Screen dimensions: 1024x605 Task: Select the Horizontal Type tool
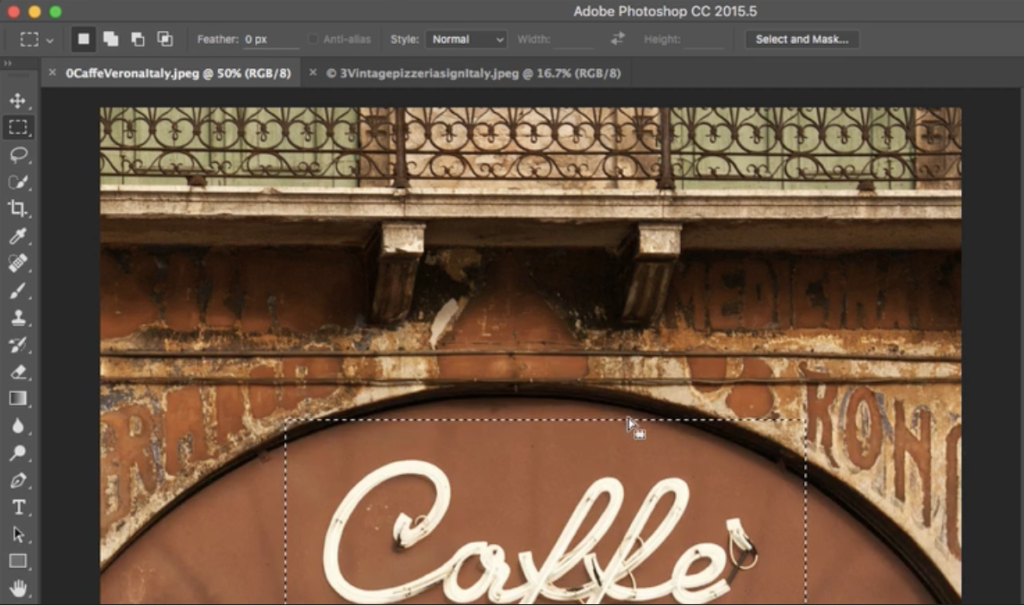click(18, 507)
